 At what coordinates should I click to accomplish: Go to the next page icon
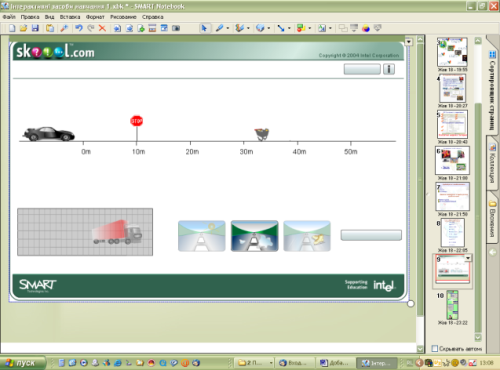click(129, 28)
